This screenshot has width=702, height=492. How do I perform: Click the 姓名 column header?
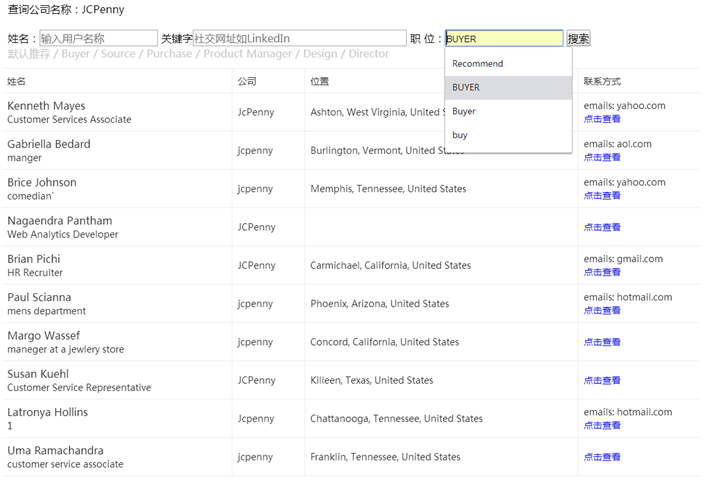16,81
